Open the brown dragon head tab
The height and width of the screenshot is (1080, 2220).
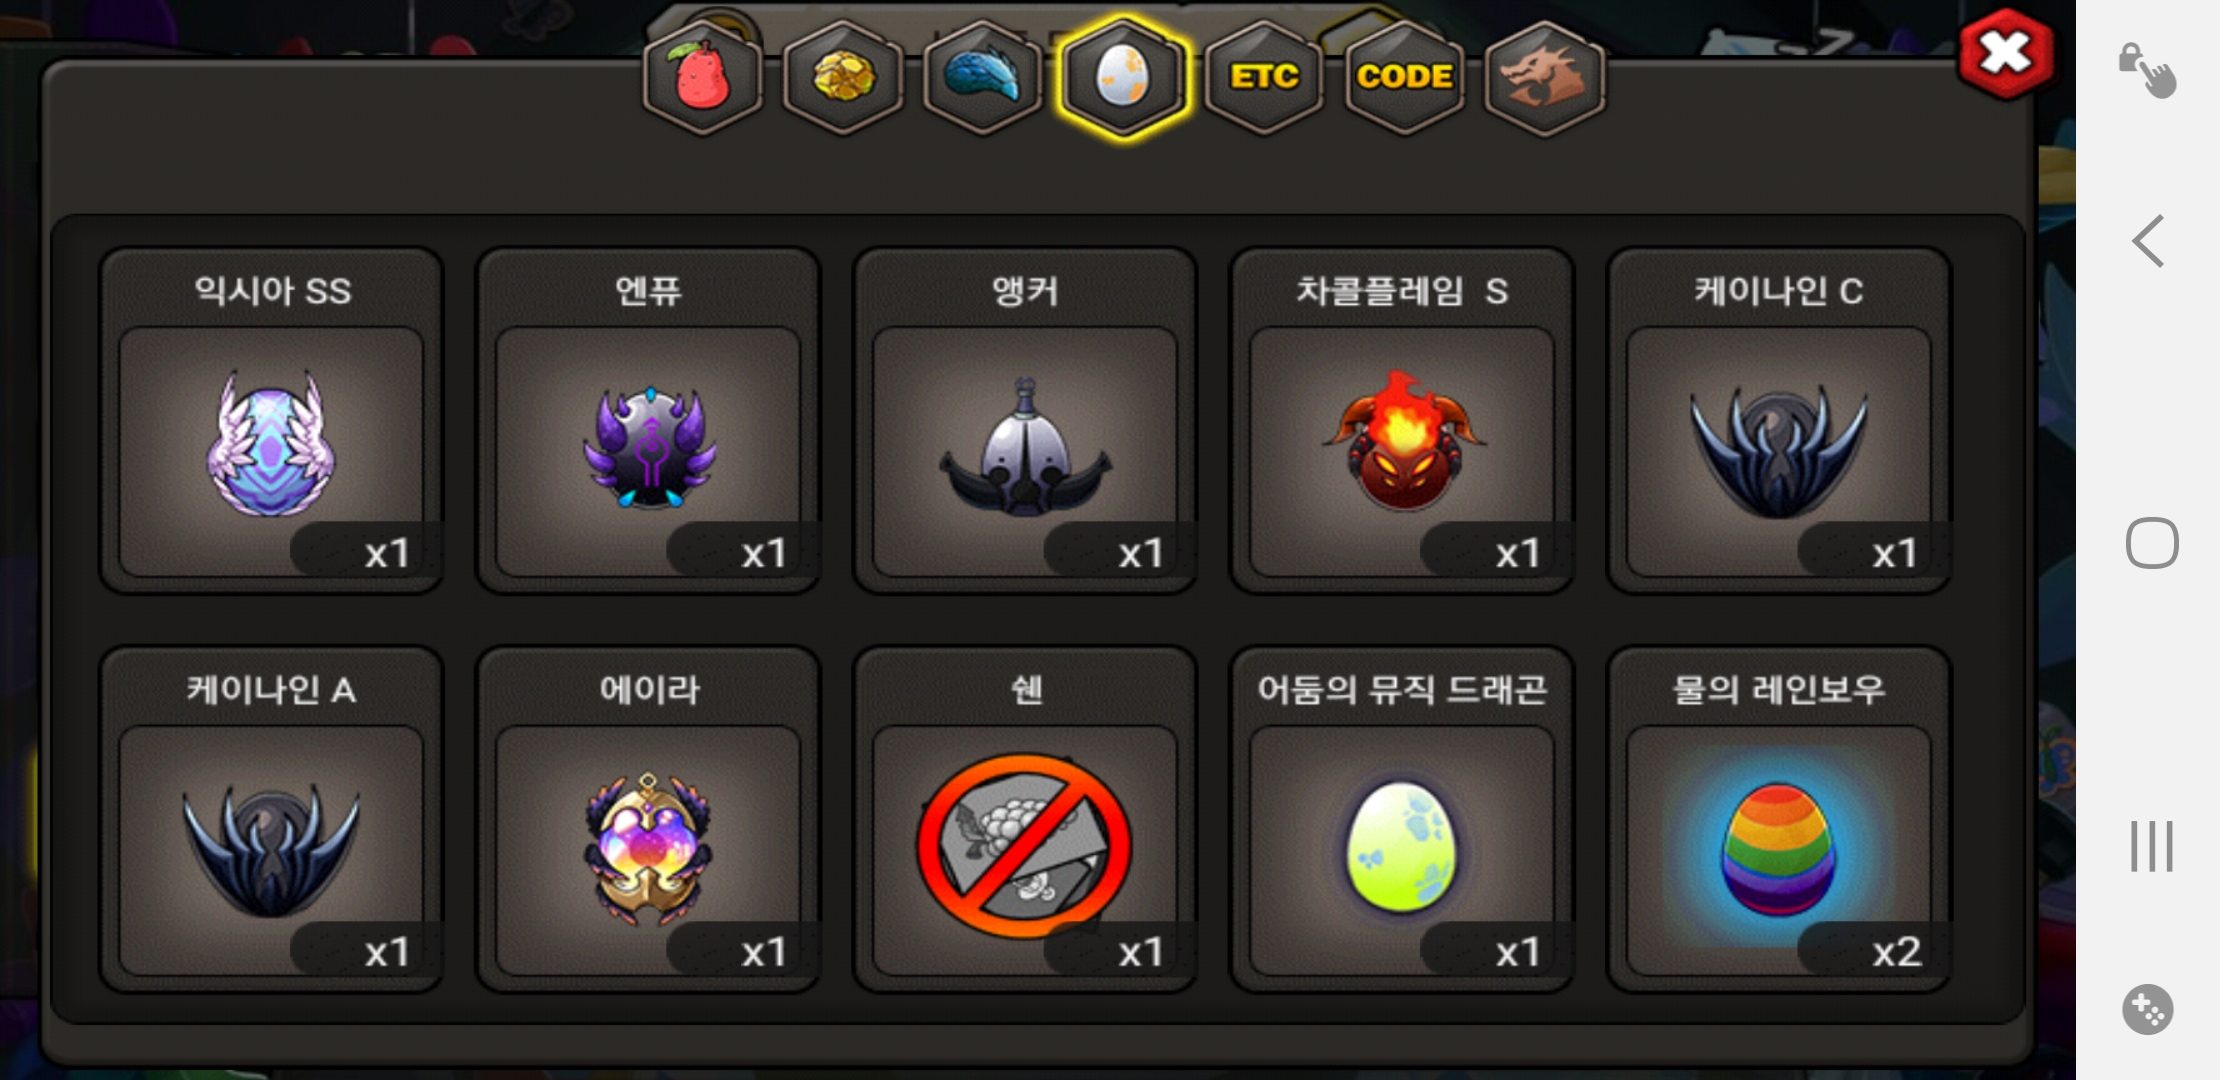tap(1545, 77)
